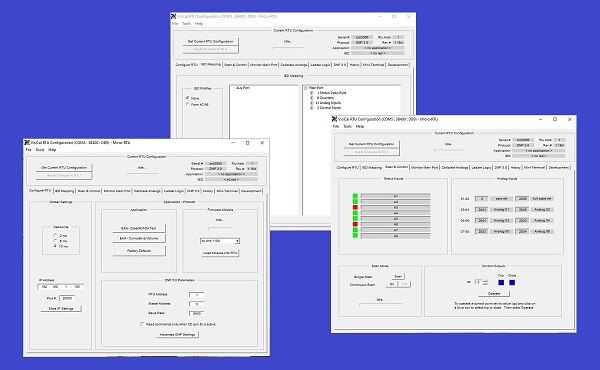Screen dimensions: 600x370
Task: Click the control output number stepper arrows
Action: click(485, 282)
